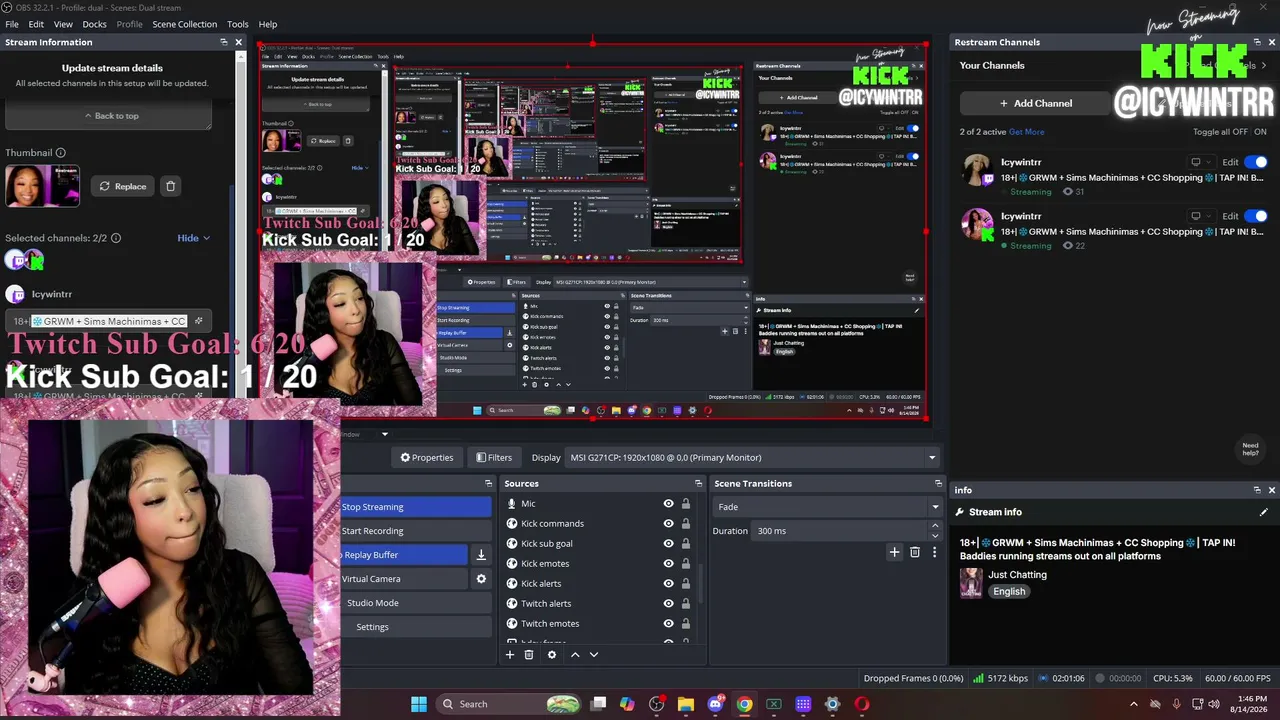Open the Scene Collection menu

(184, 24)
